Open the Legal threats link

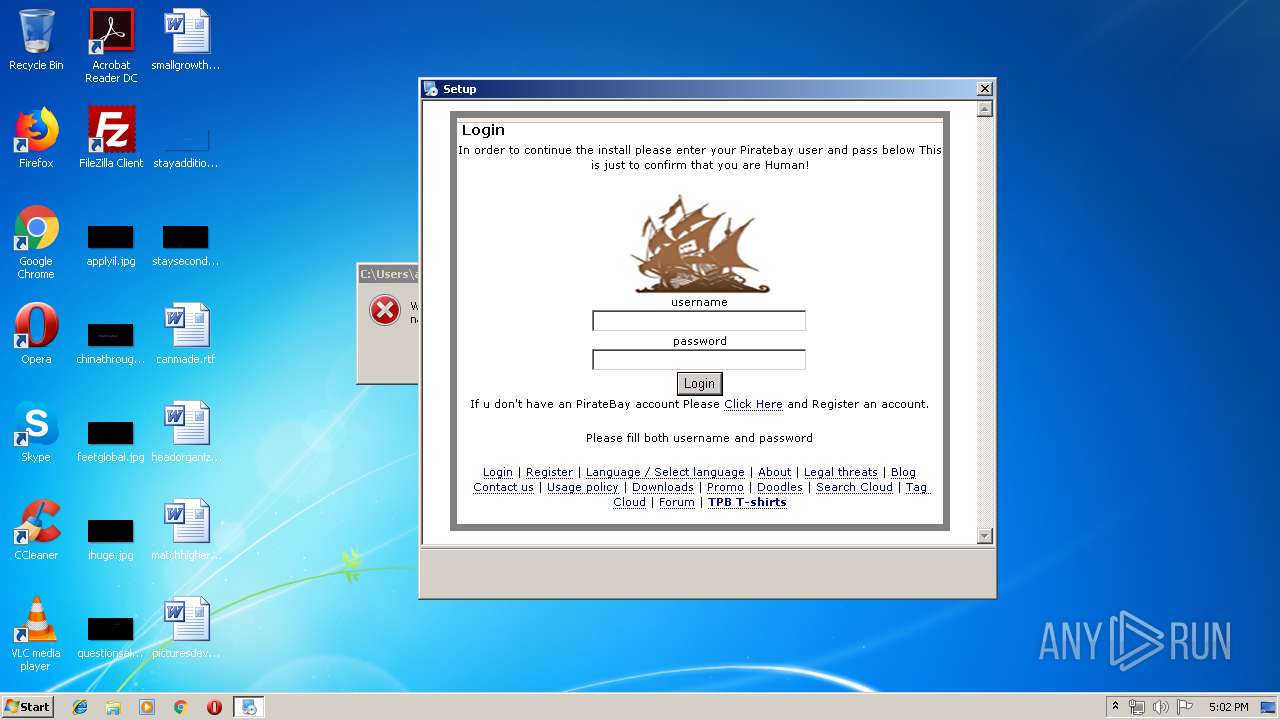pos(840,472)
